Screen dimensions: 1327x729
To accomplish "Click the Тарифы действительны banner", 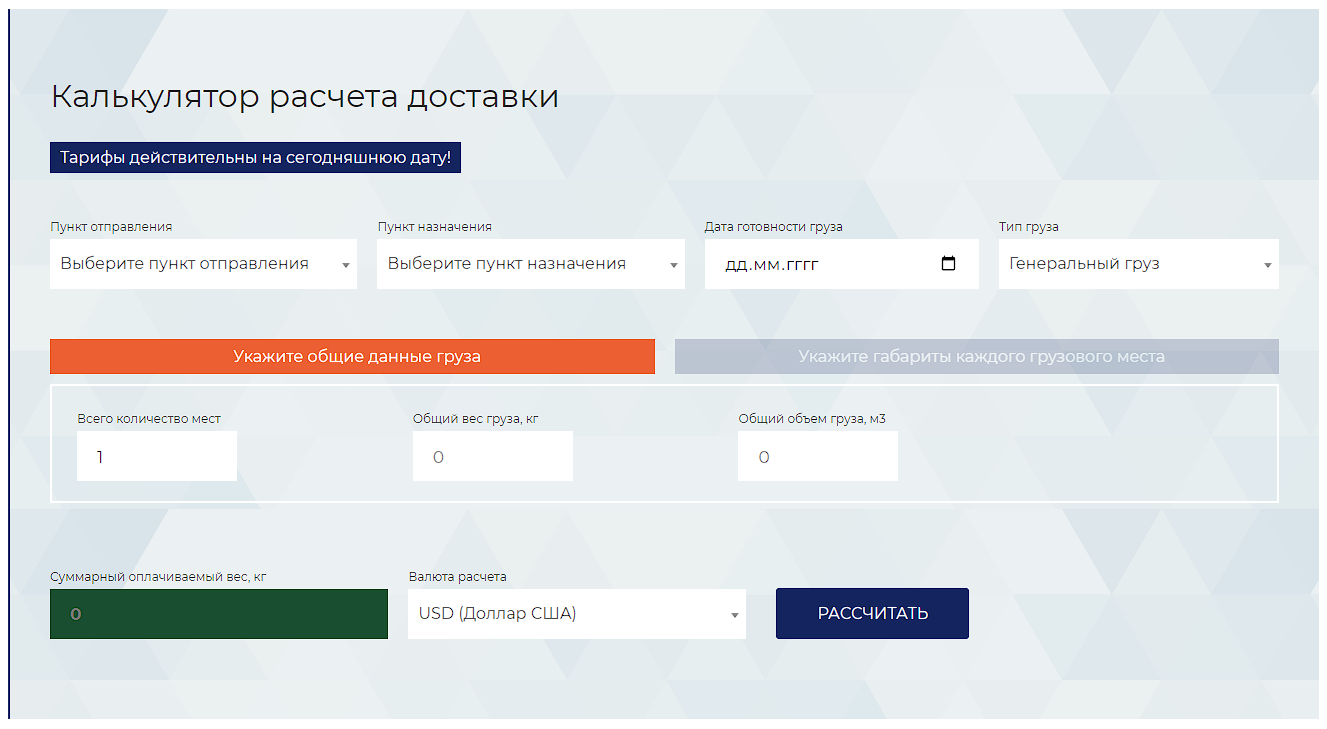I will (x=255, y=158).
